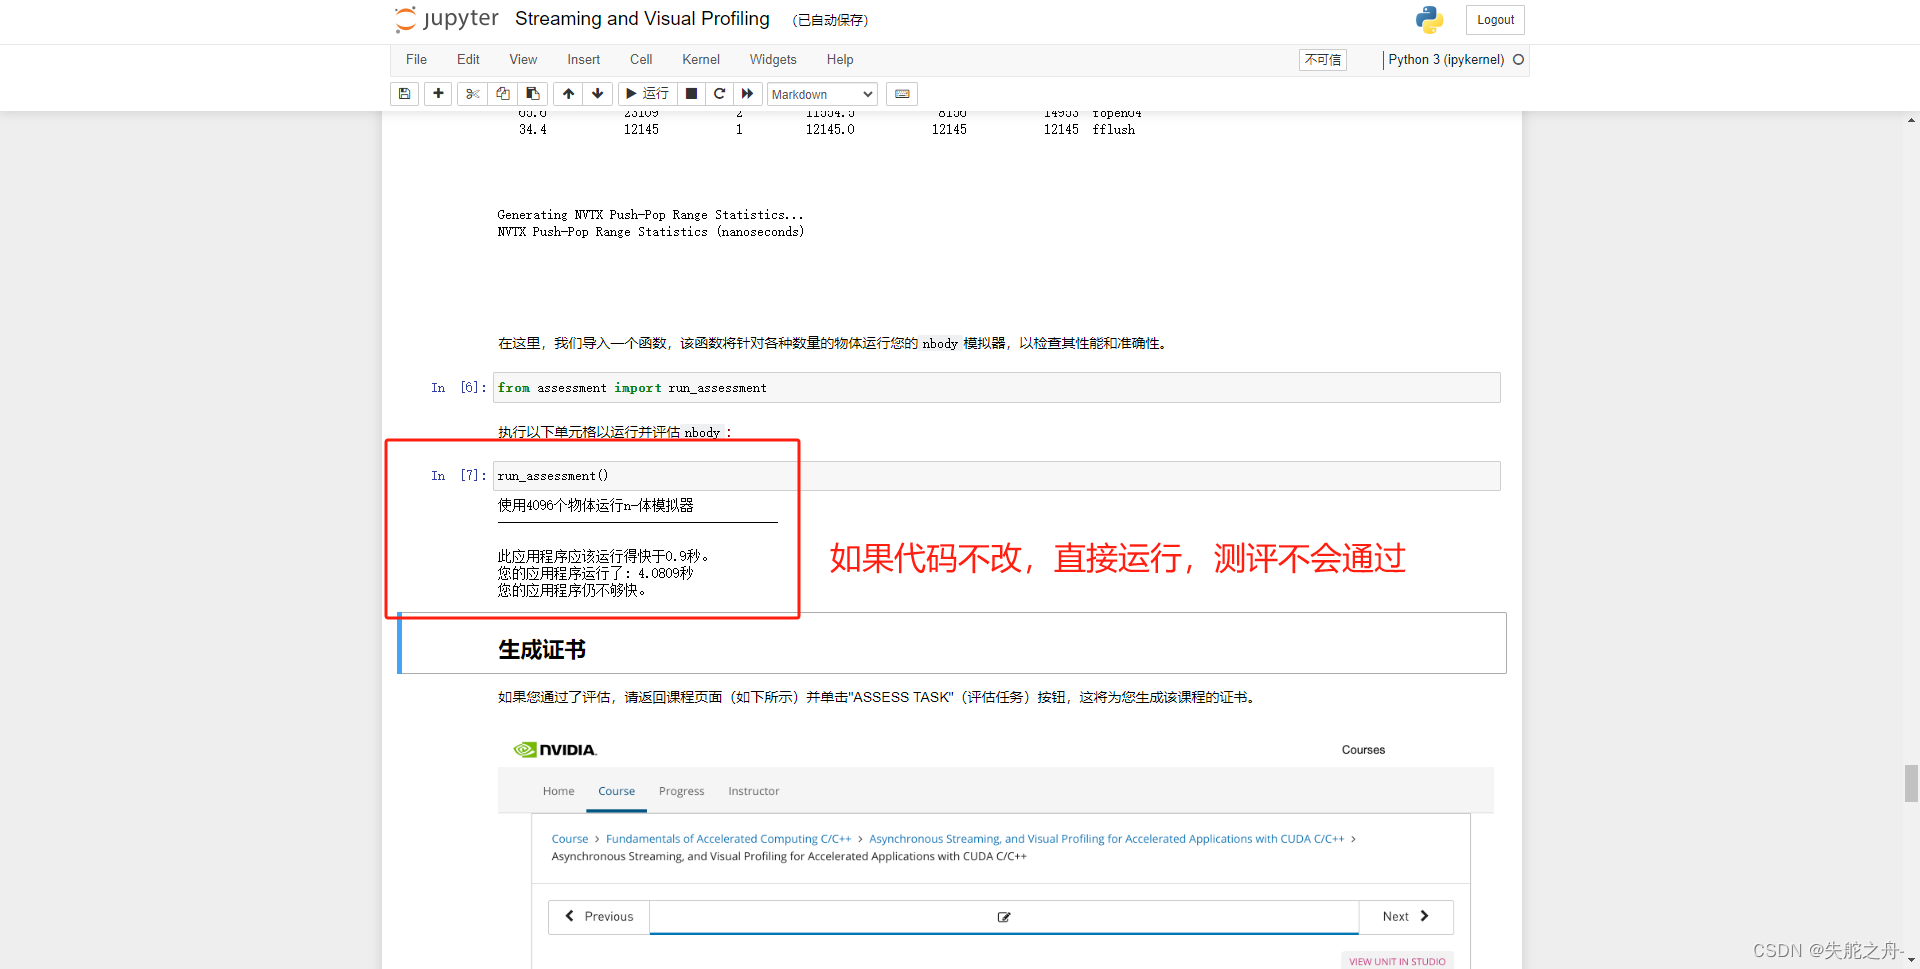
Task: Click the Python logo icon
Action: pos(1429,20)
